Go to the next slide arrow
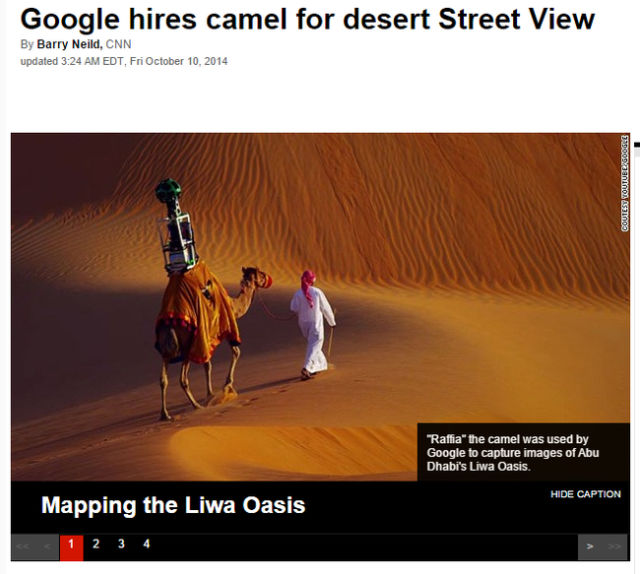 pyautogui.click(x=590, y=547)
